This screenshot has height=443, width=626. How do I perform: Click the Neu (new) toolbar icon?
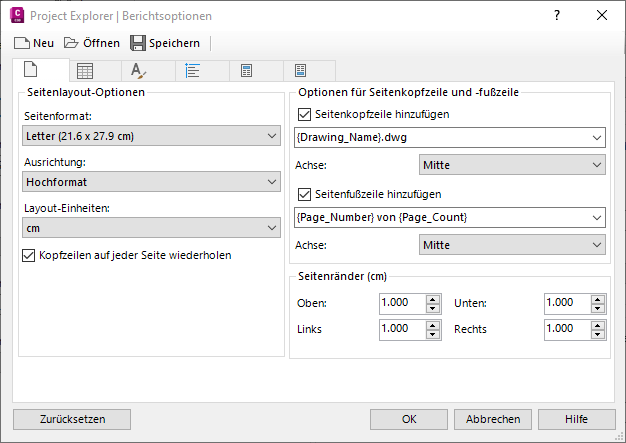[x=22, y=43]
